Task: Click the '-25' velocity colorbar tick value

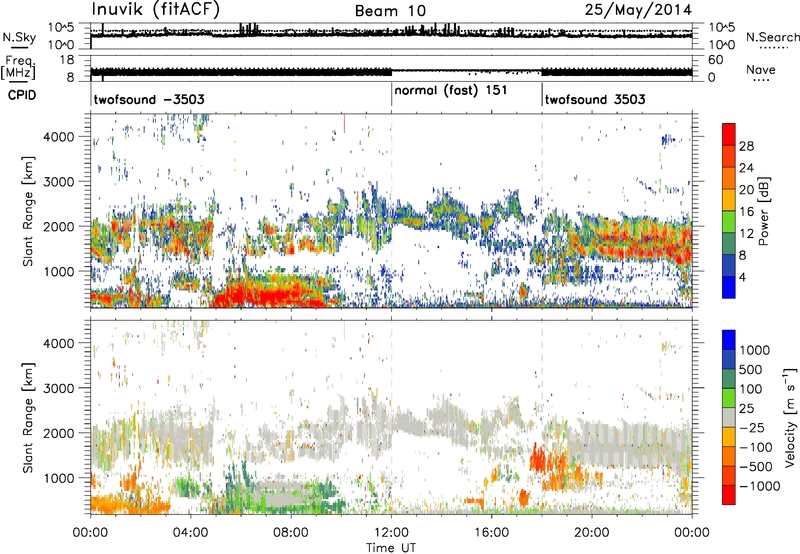Action: pos(755,427)
